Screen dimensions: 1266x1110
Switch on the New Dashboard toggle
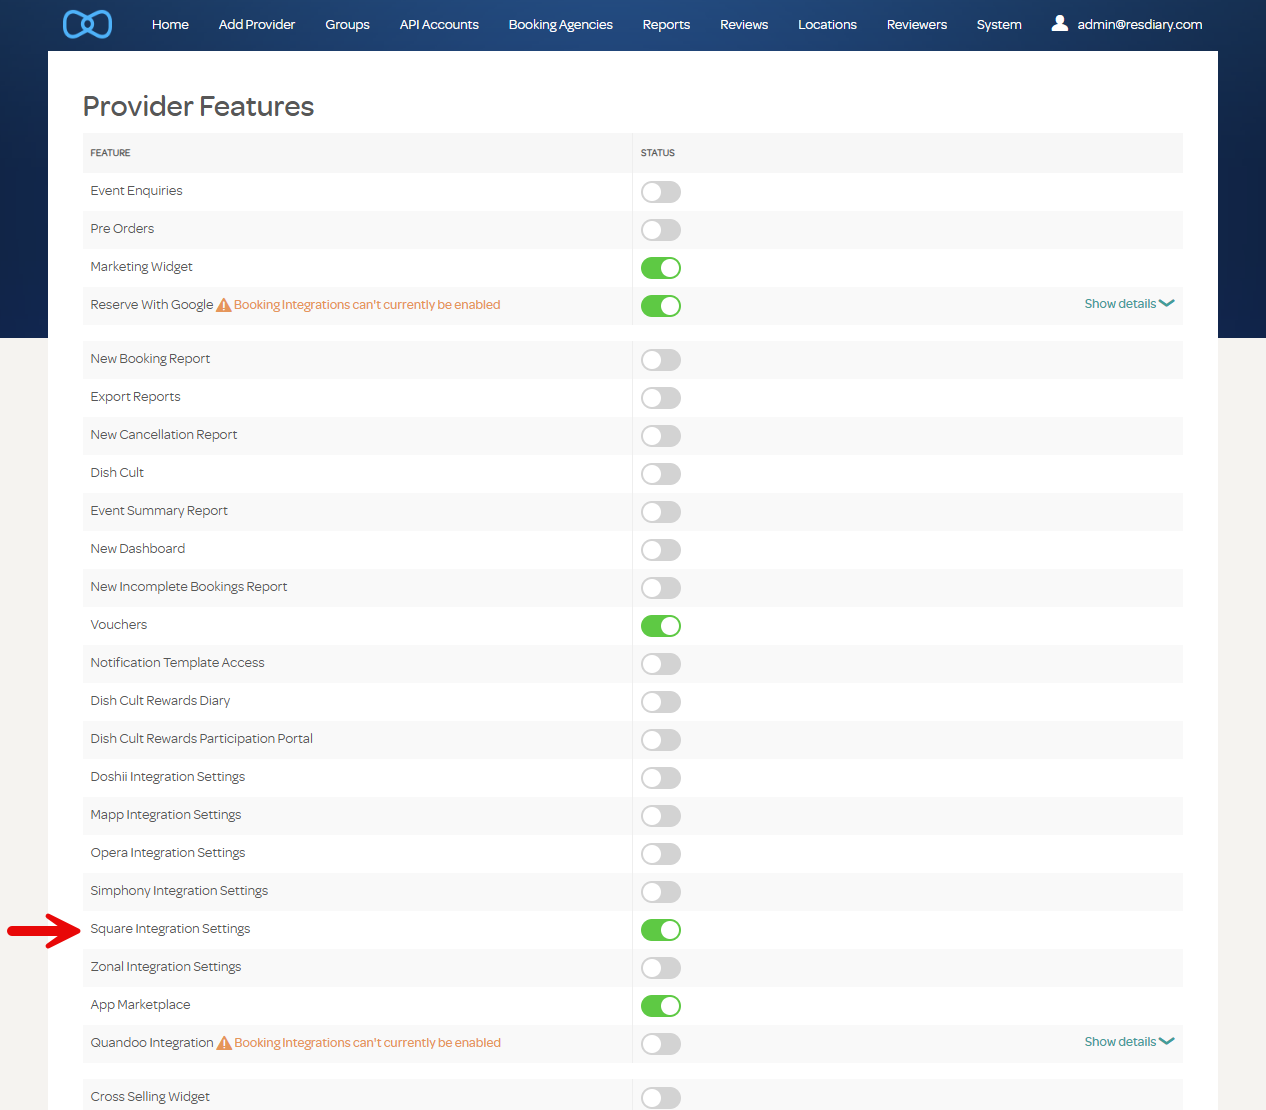[x=661, y=550]
